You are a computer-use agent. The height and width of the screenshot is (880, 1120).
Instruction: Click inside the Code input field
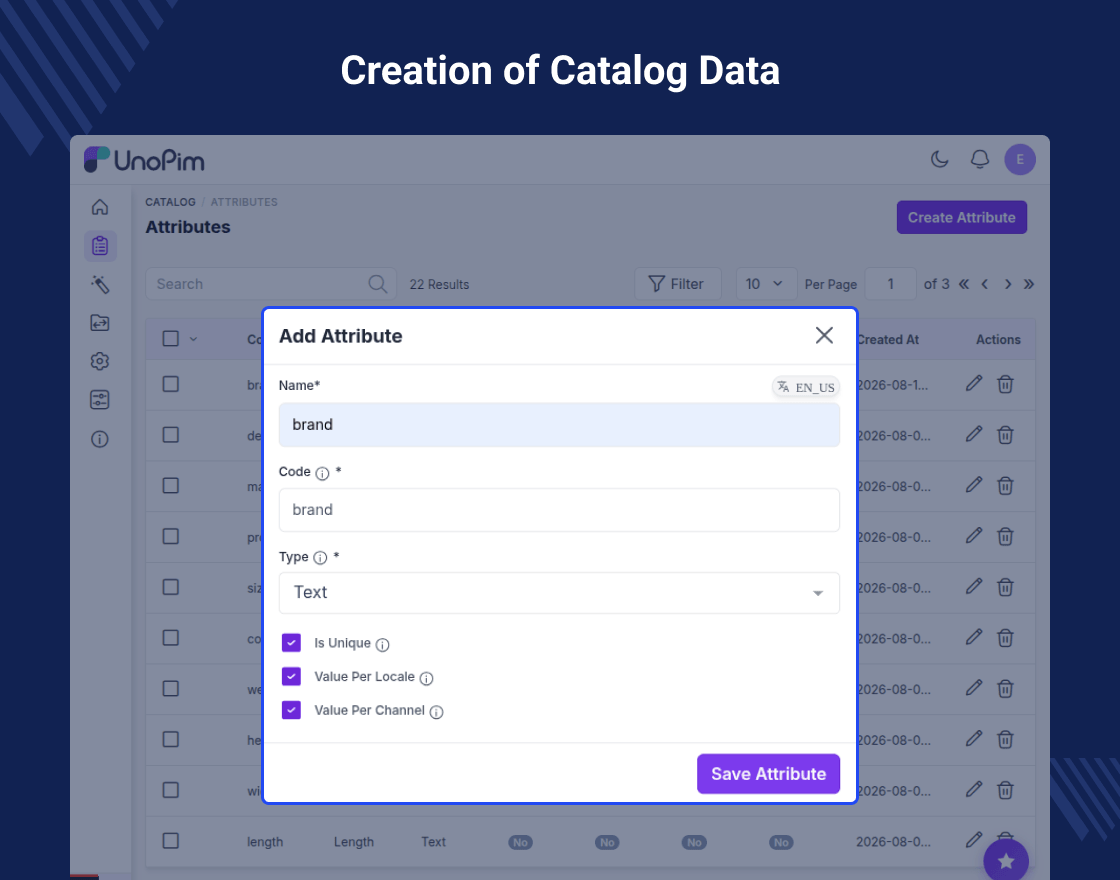pos(559,510)
